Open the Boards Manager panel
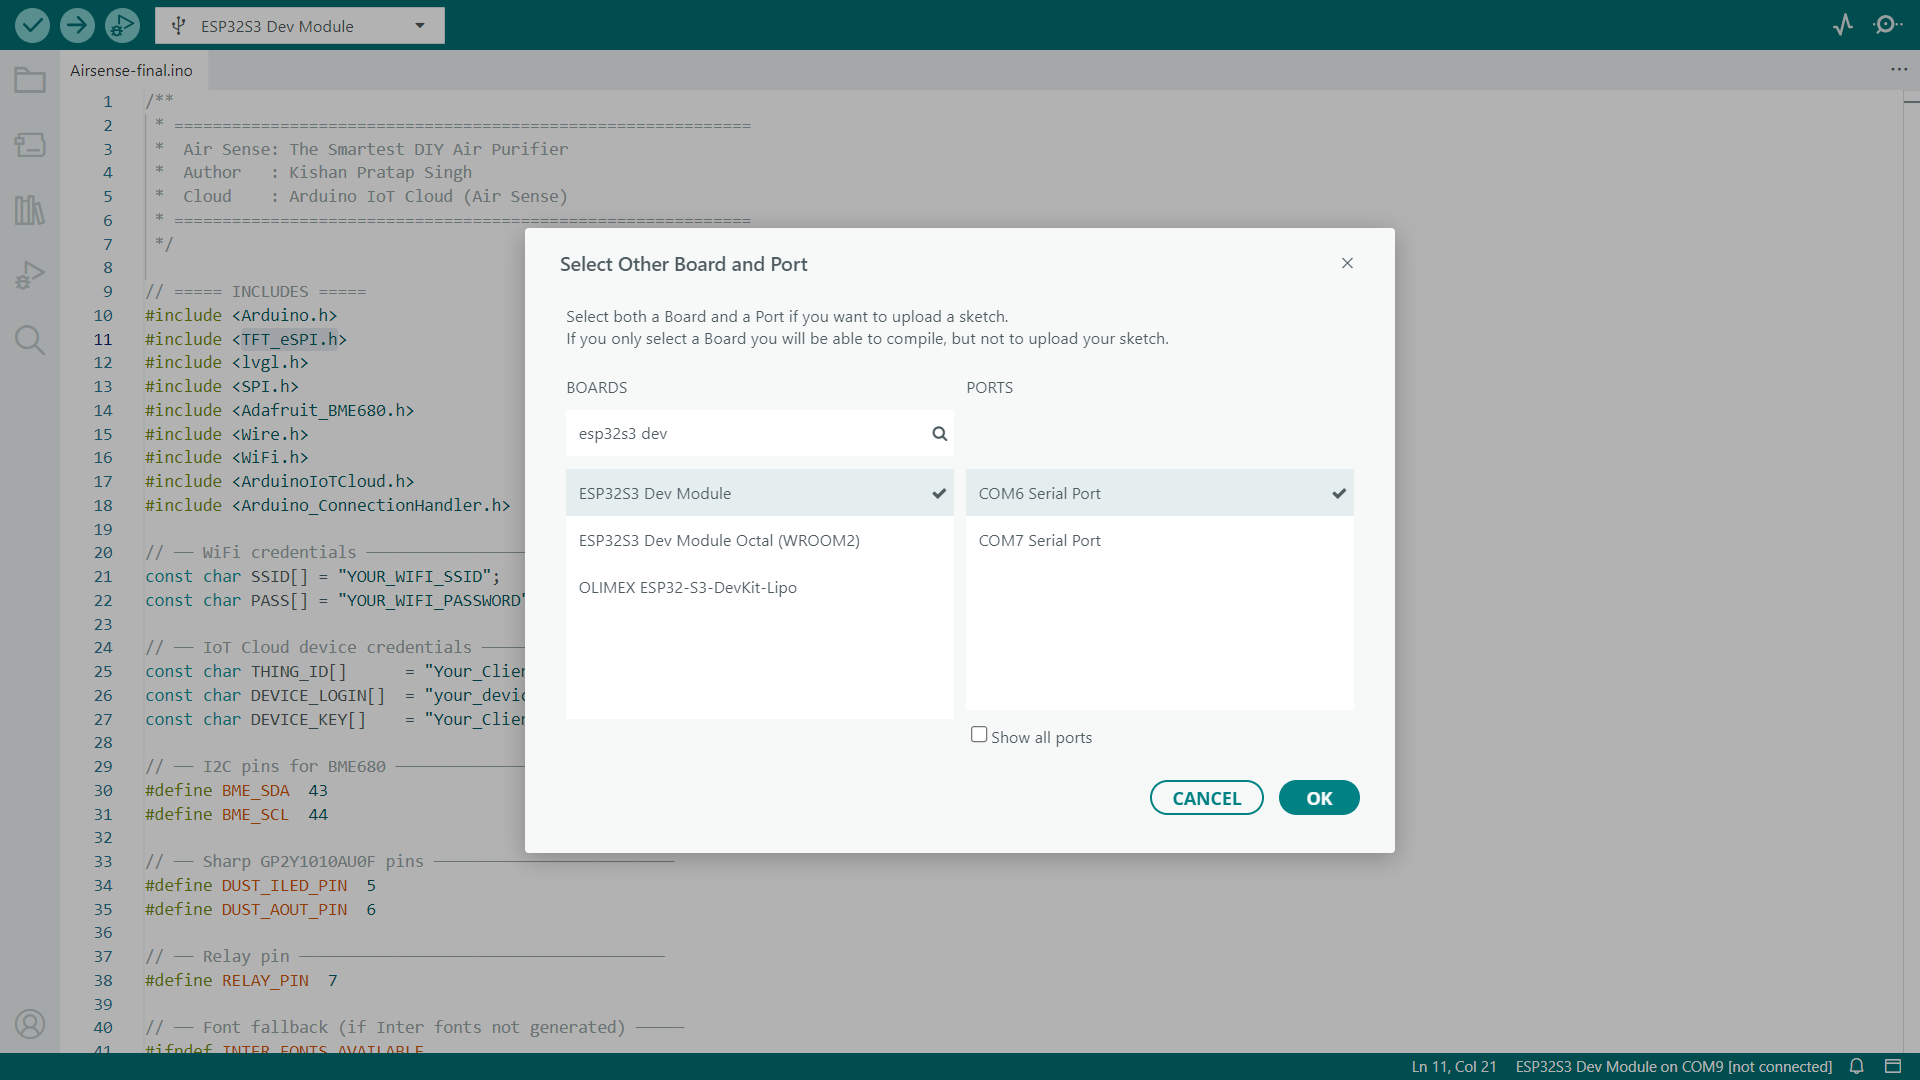The height and width of the screenshot is (1080, 1920). (30, 145)
